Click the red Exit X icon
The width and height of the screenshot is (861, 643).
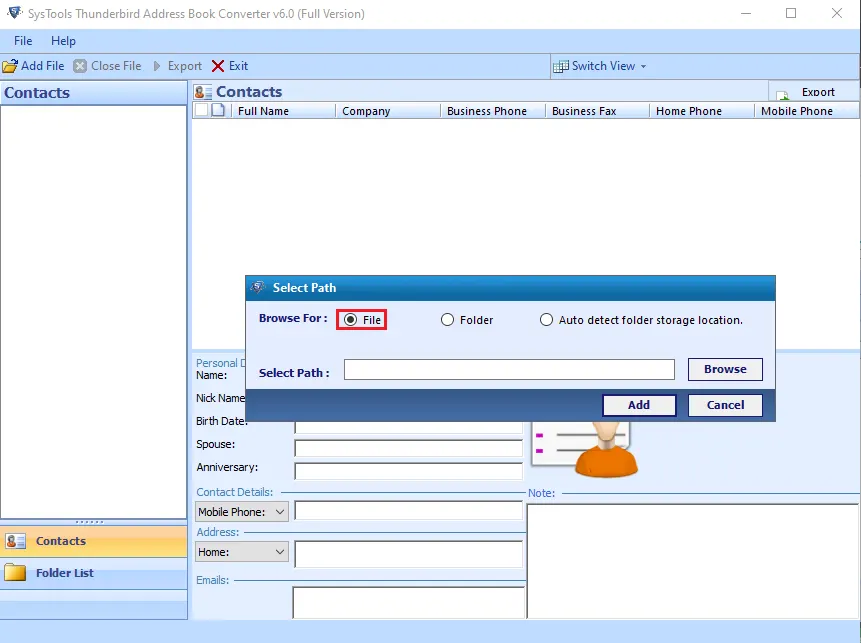tap(218, 66)
